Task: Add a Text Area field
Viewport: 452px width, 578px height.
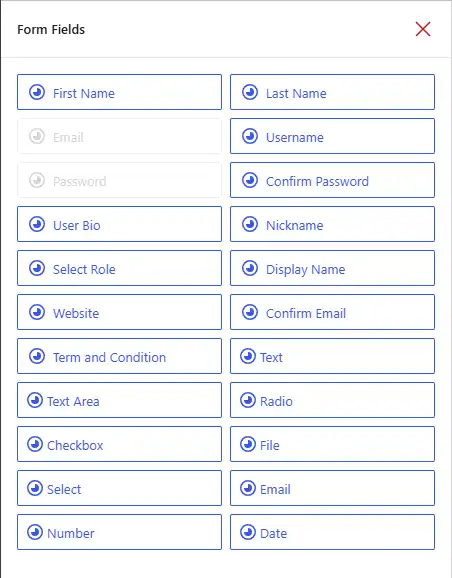Action: pyautogui.click(x=119, y=400)
